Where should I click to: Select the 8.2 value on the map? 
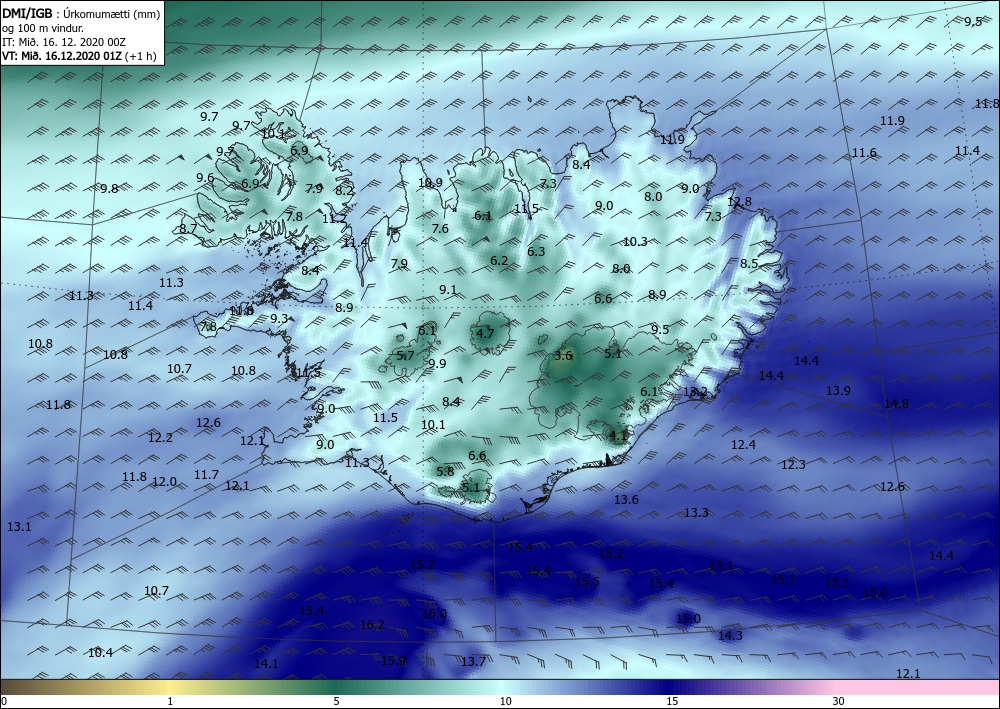point(344,190)
